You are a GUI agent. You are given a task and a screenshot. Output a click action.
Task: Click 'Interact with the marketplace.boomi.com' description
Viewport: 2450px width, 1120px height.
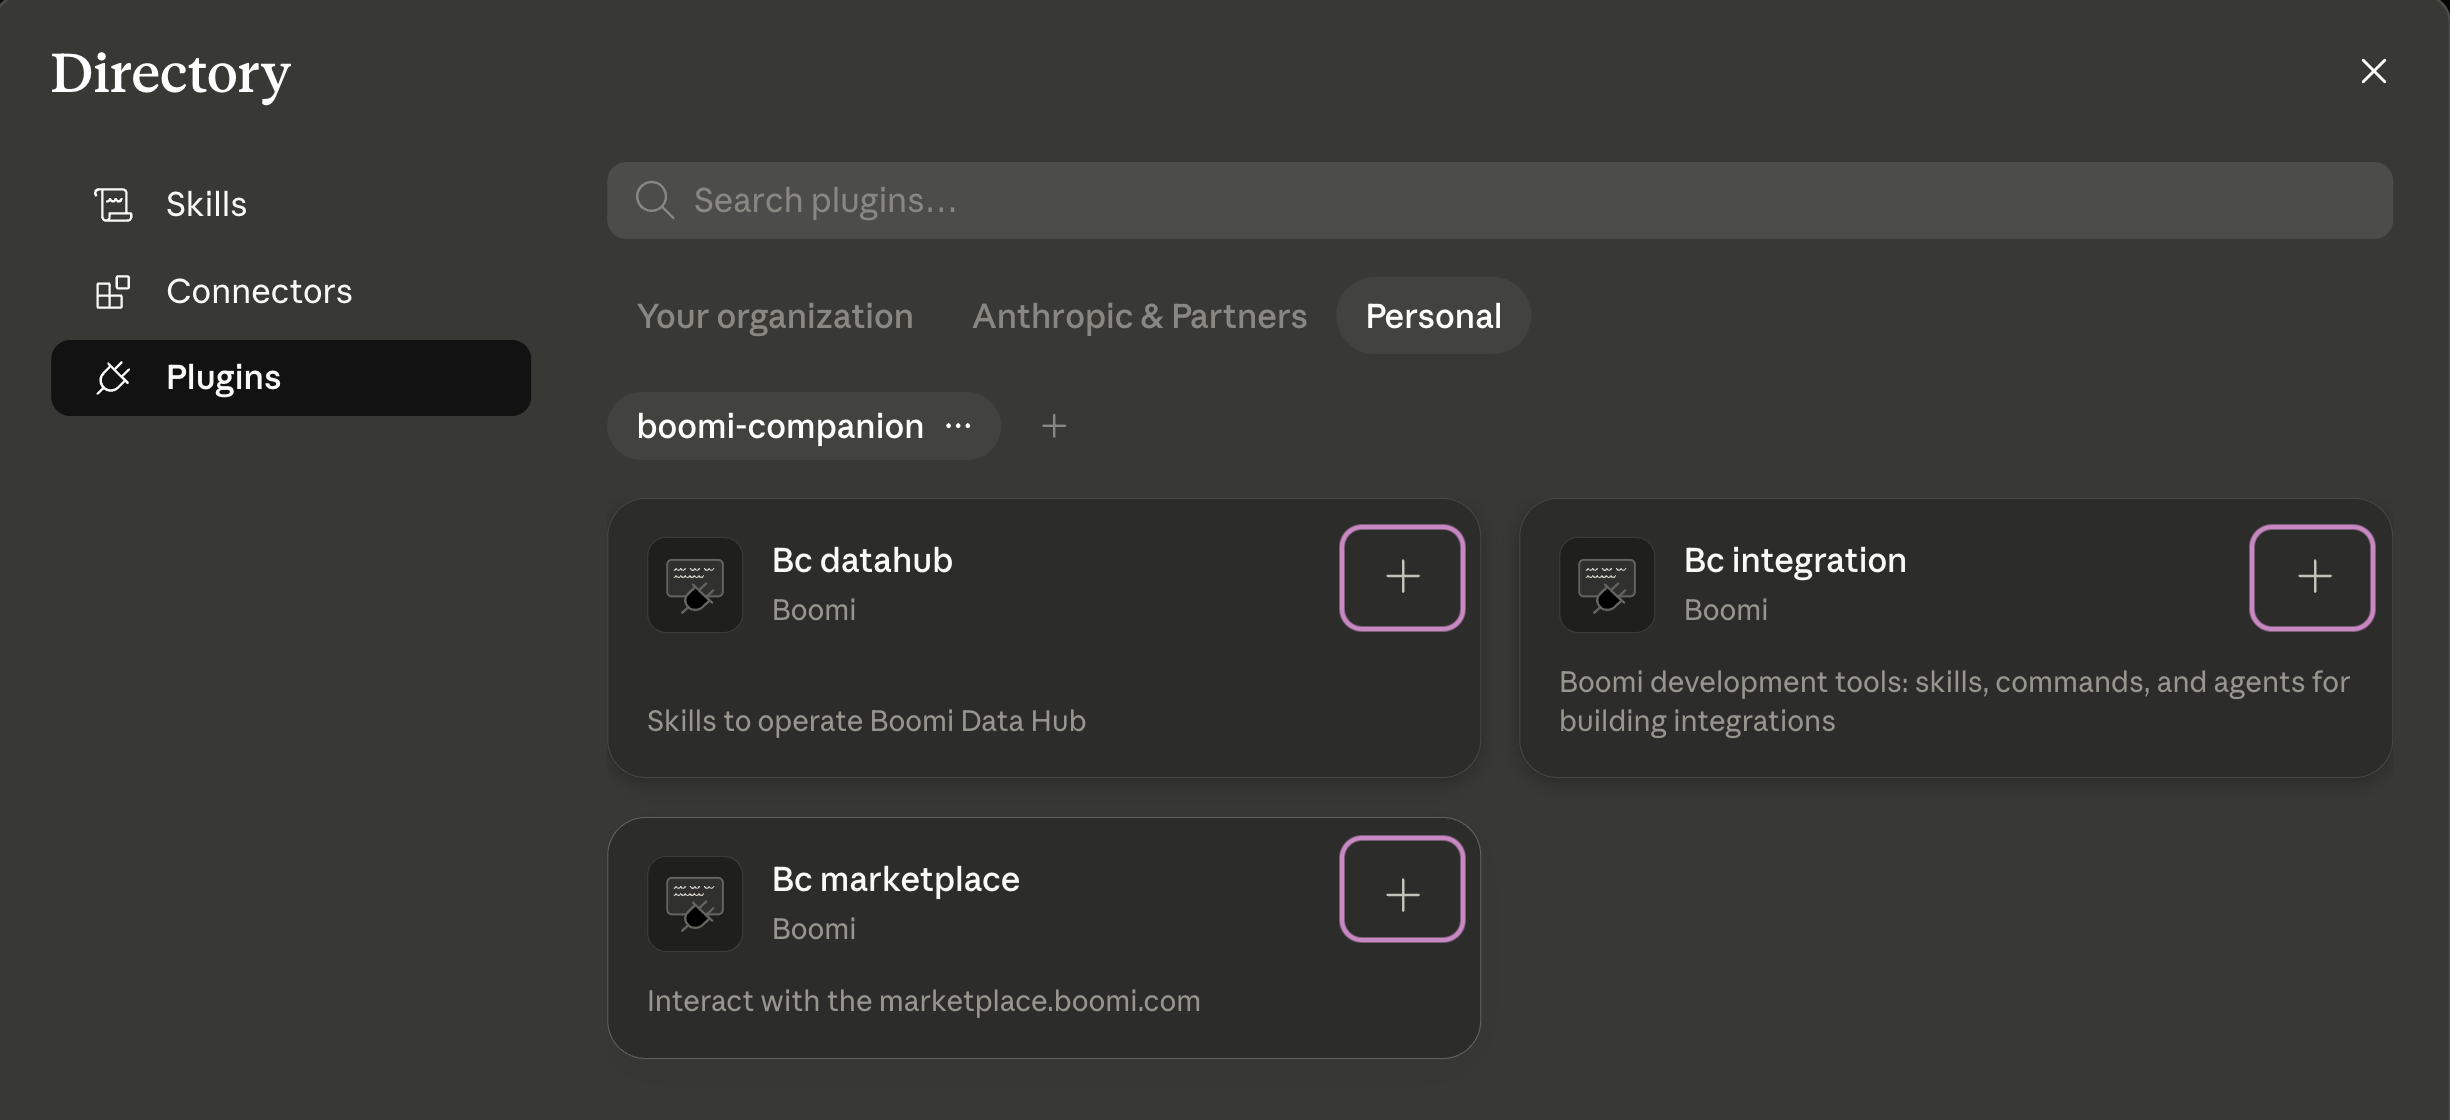923,1001
